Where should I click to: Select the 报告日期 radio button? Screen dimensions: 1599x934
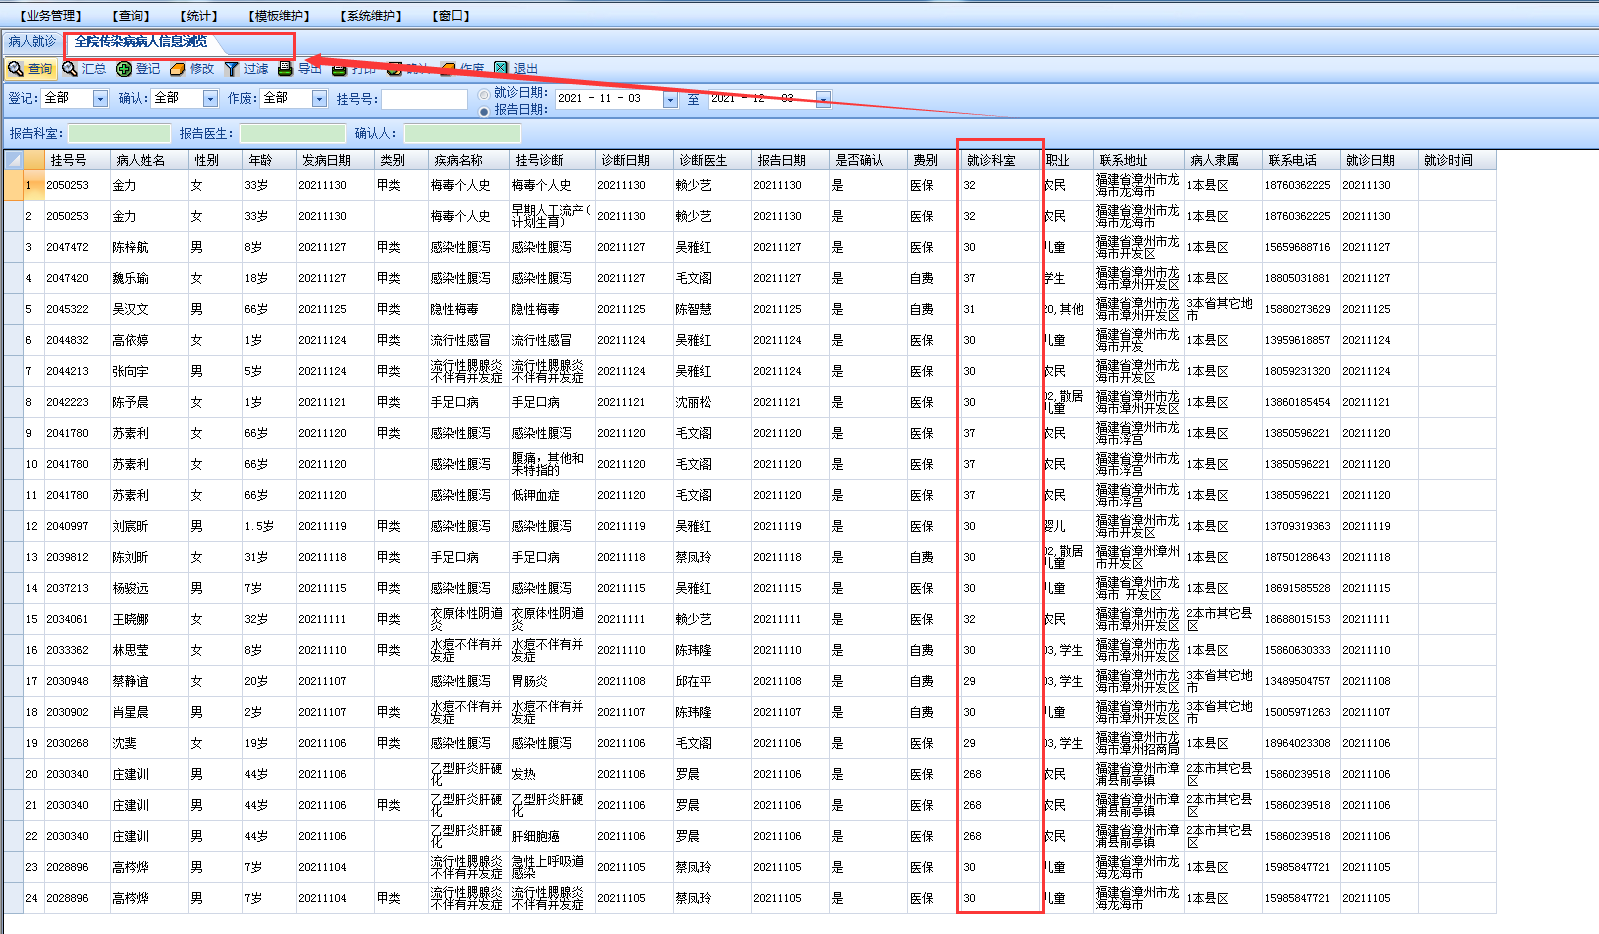click(x=484, y=111)
